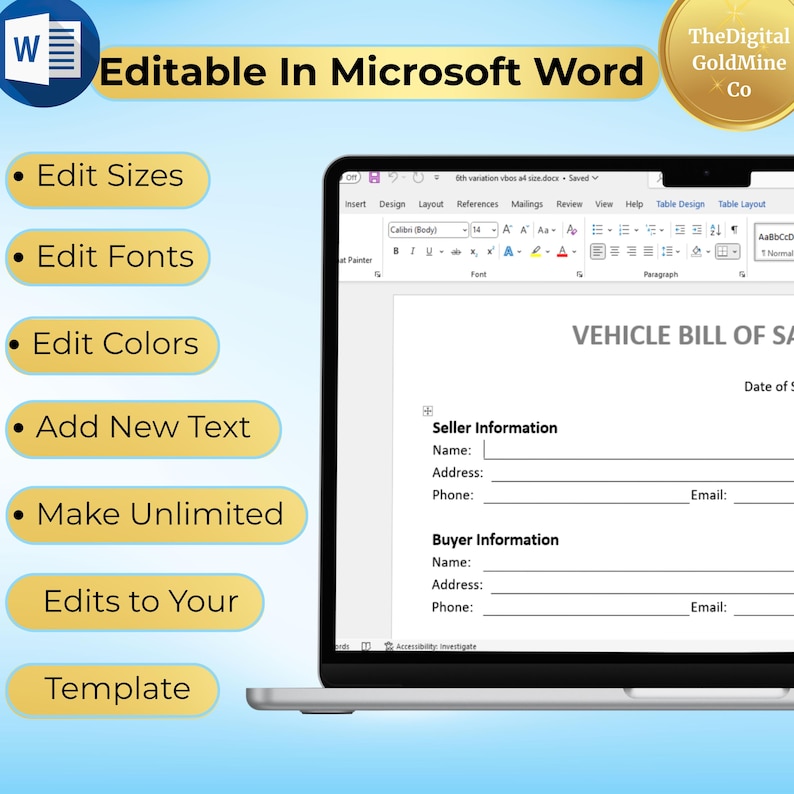This screenshot has height=794, width=794.
Task: Open the Table Design tab
Action: click(x=680, y=204)
